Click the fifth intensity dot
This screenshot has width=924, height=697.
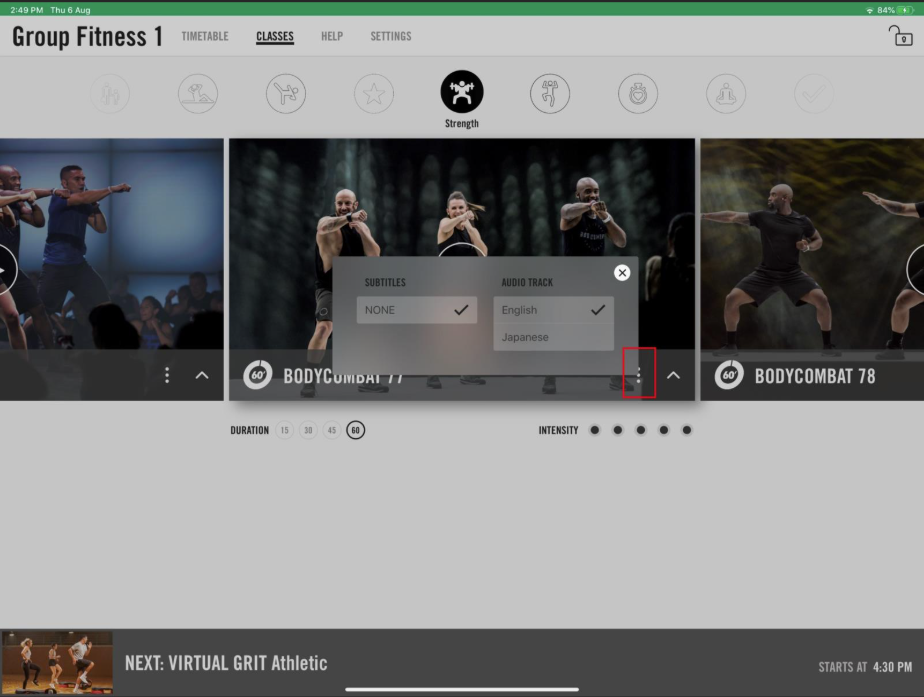tap(687, 430)
